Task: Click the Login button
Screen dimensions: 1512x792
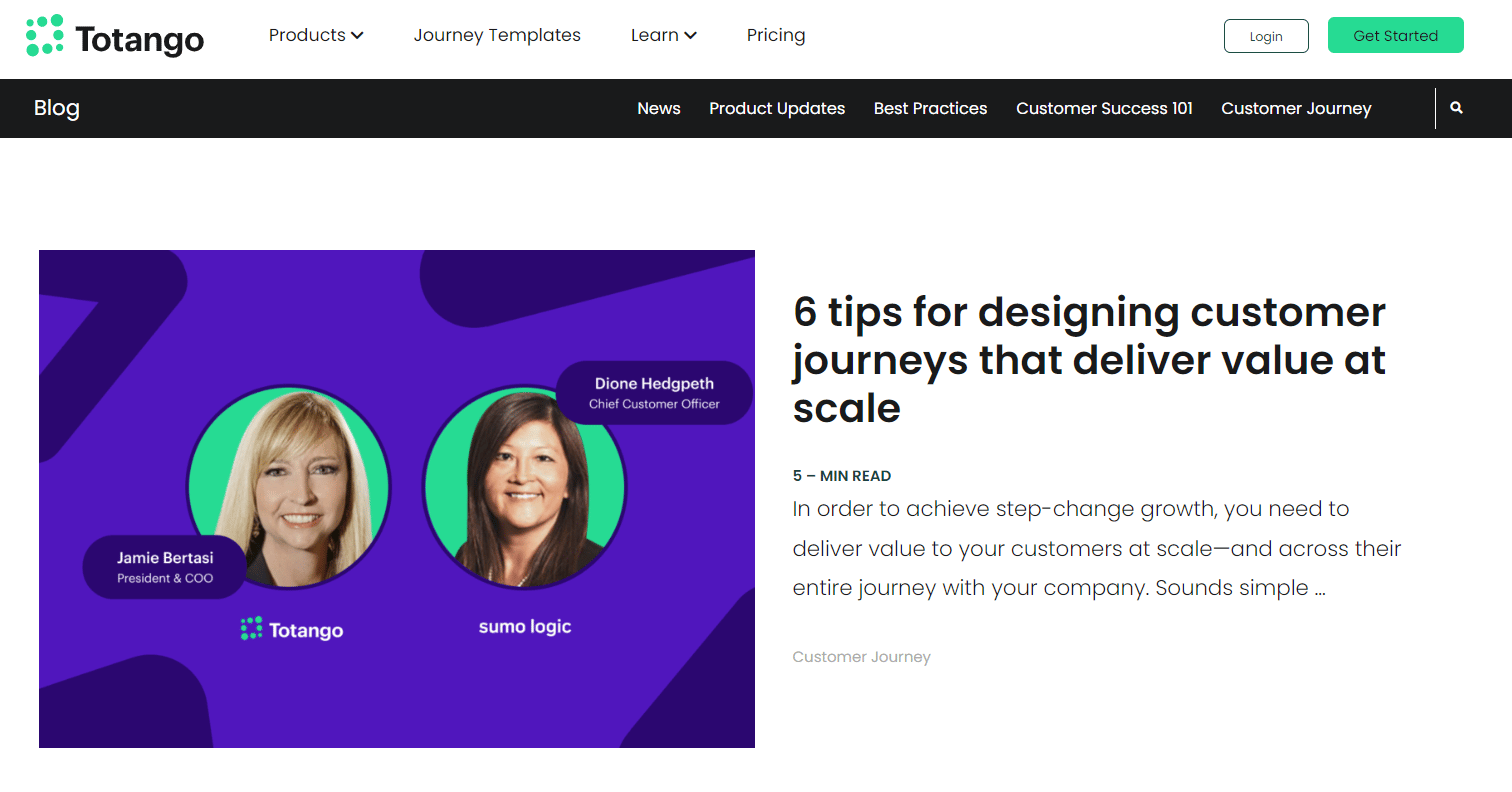Action: [x=1266, y=35]
